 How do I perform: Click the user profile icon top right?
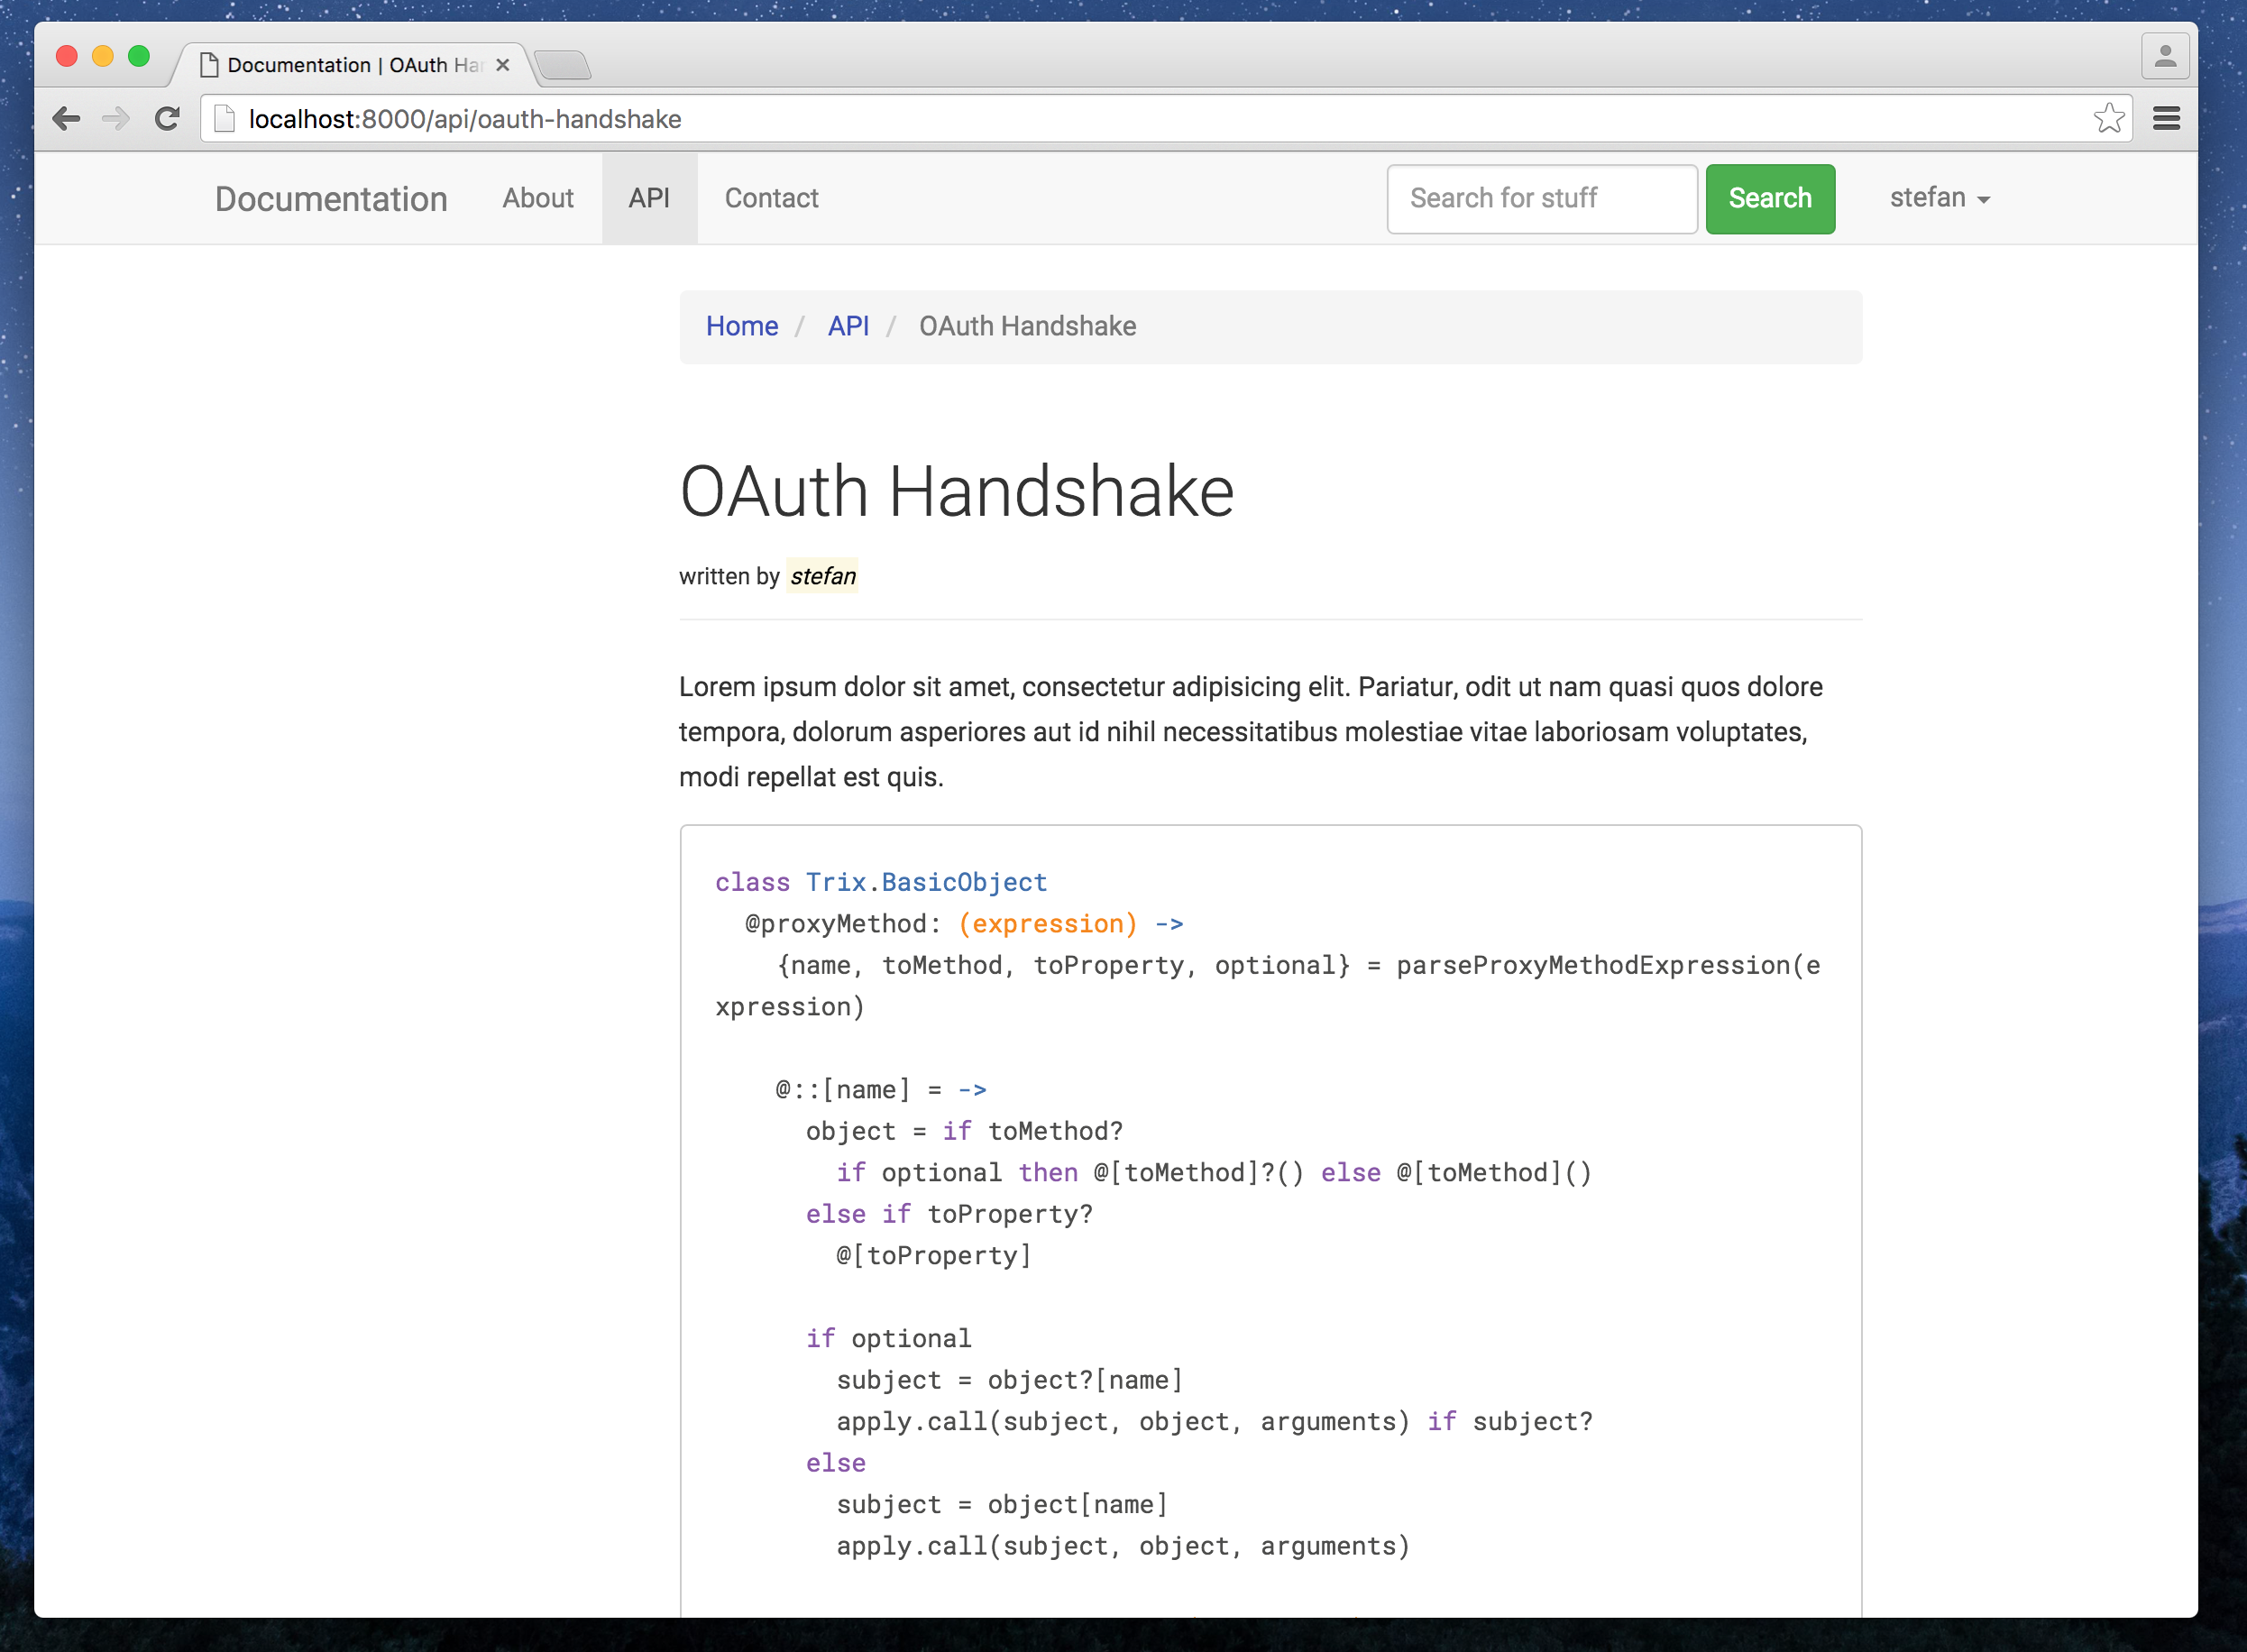point(2166,55)
